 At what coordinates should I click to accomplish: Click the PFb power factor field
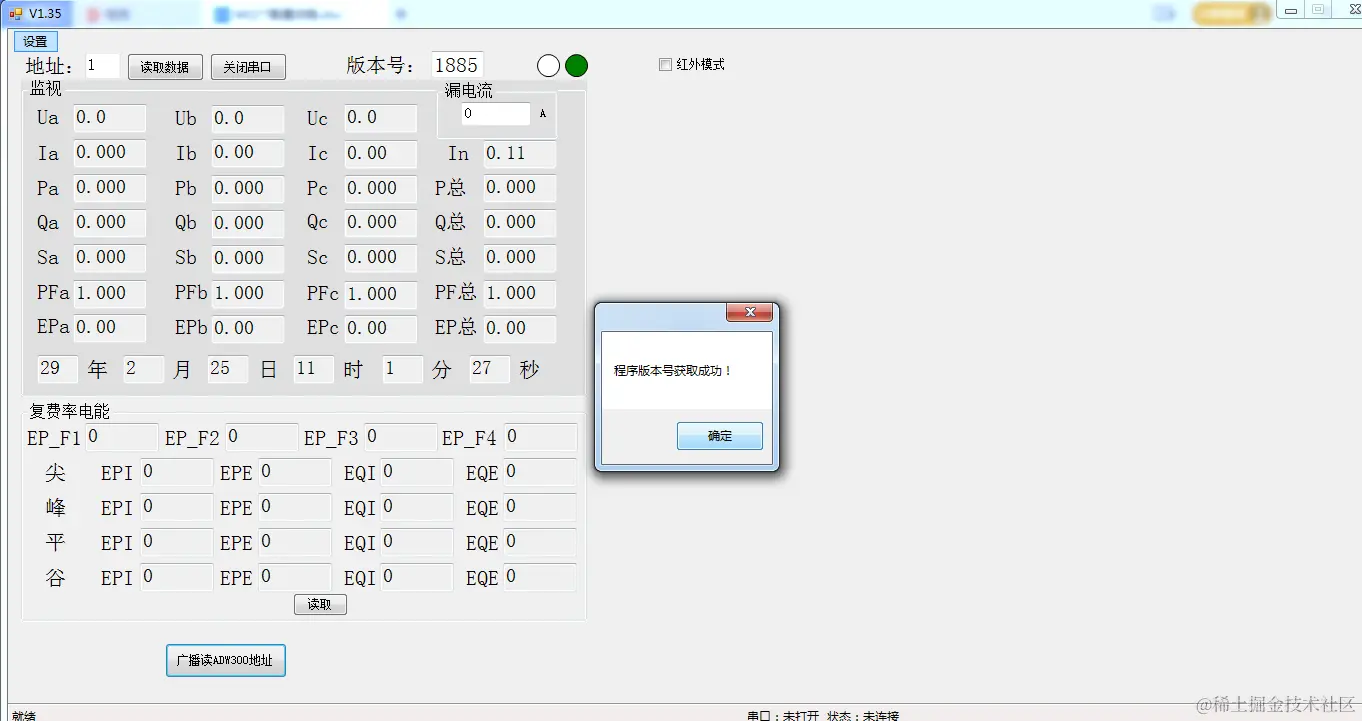pyautogui.click(x=247, y=294)
